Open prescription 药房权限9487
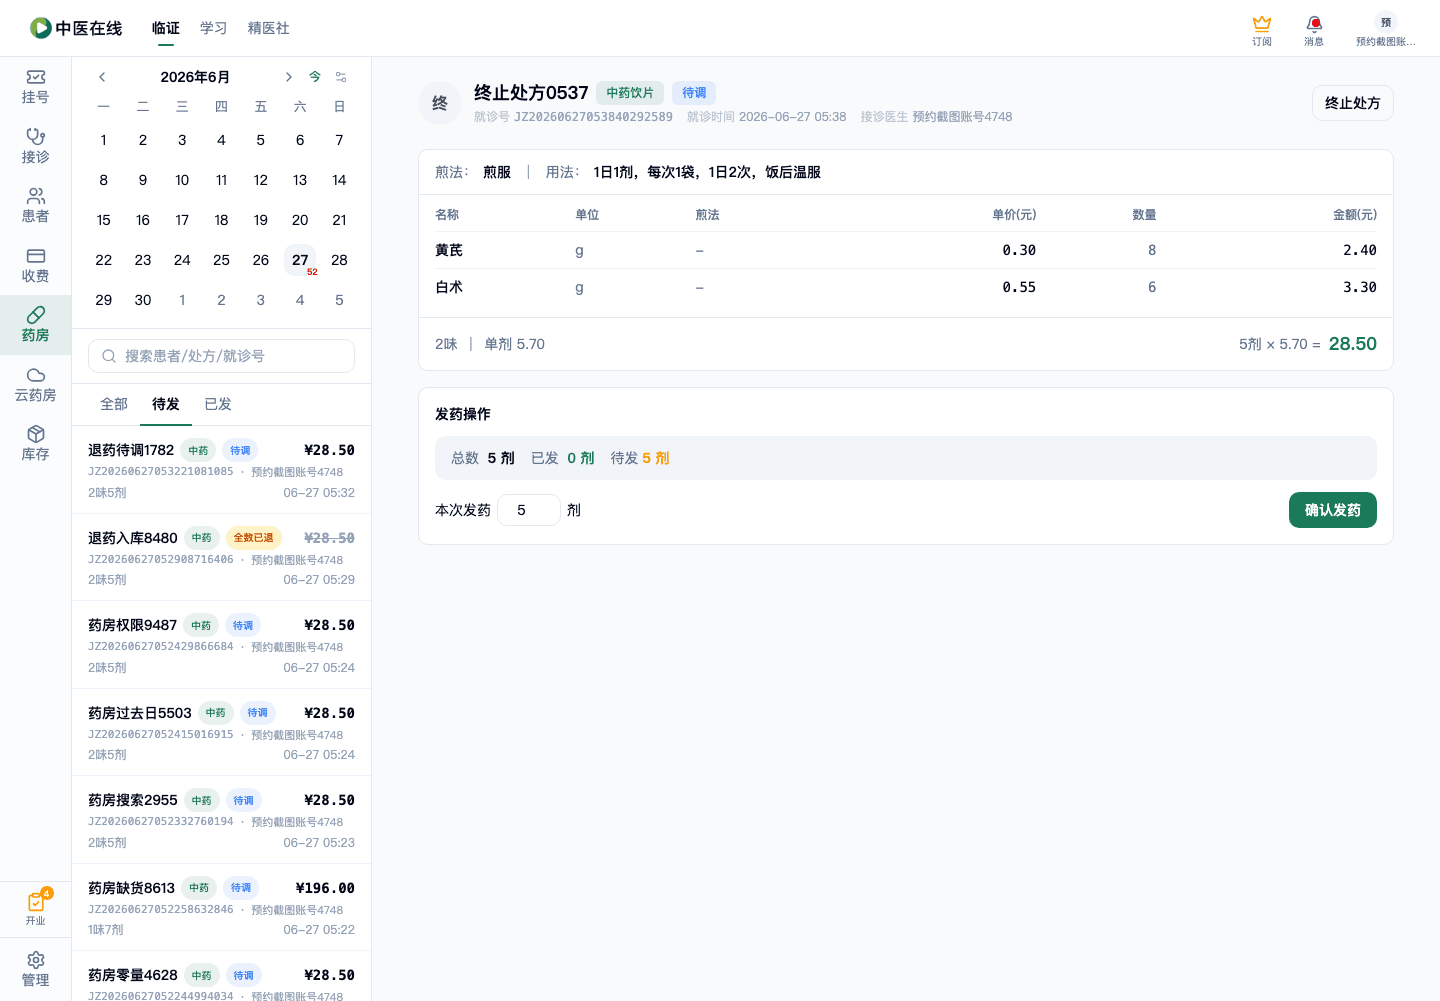1440x1001 pixels. tap(221, 645)
